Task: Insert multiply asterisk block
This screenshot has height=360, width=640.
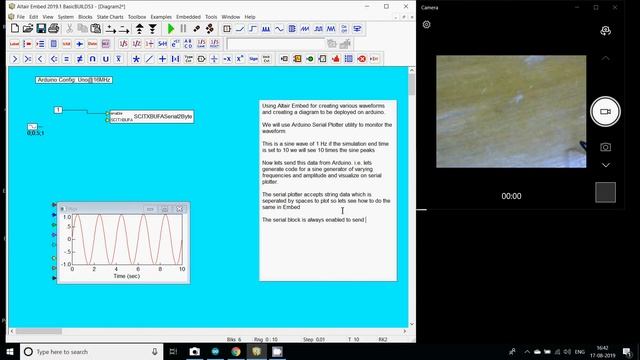Action: coord(136,59)
